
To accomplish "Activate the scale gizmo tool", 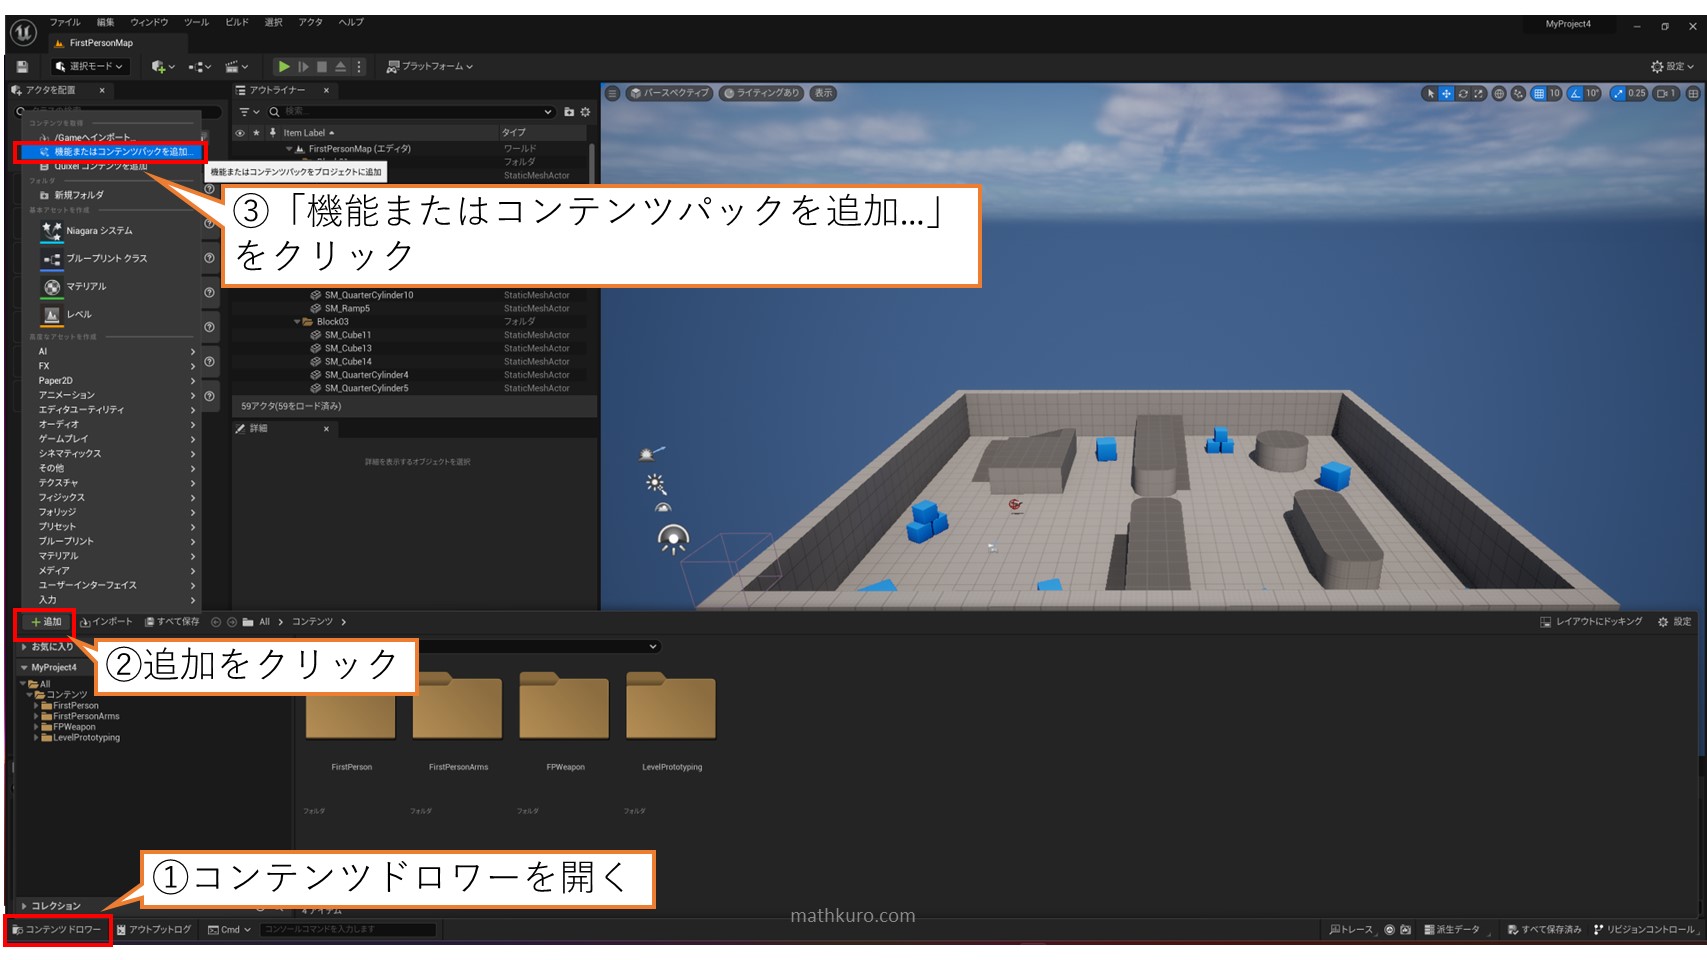I will (x=1479, y=93).
